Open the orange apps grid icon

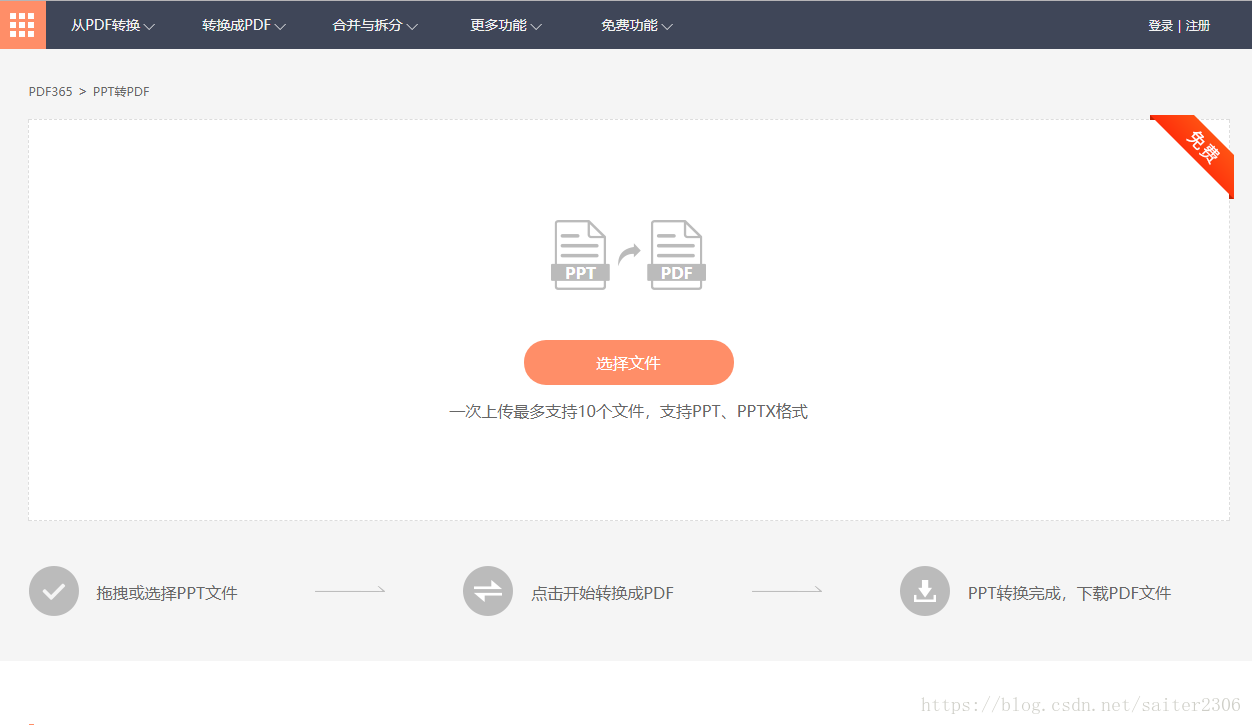pyautogui.click(x=22, y=25)
